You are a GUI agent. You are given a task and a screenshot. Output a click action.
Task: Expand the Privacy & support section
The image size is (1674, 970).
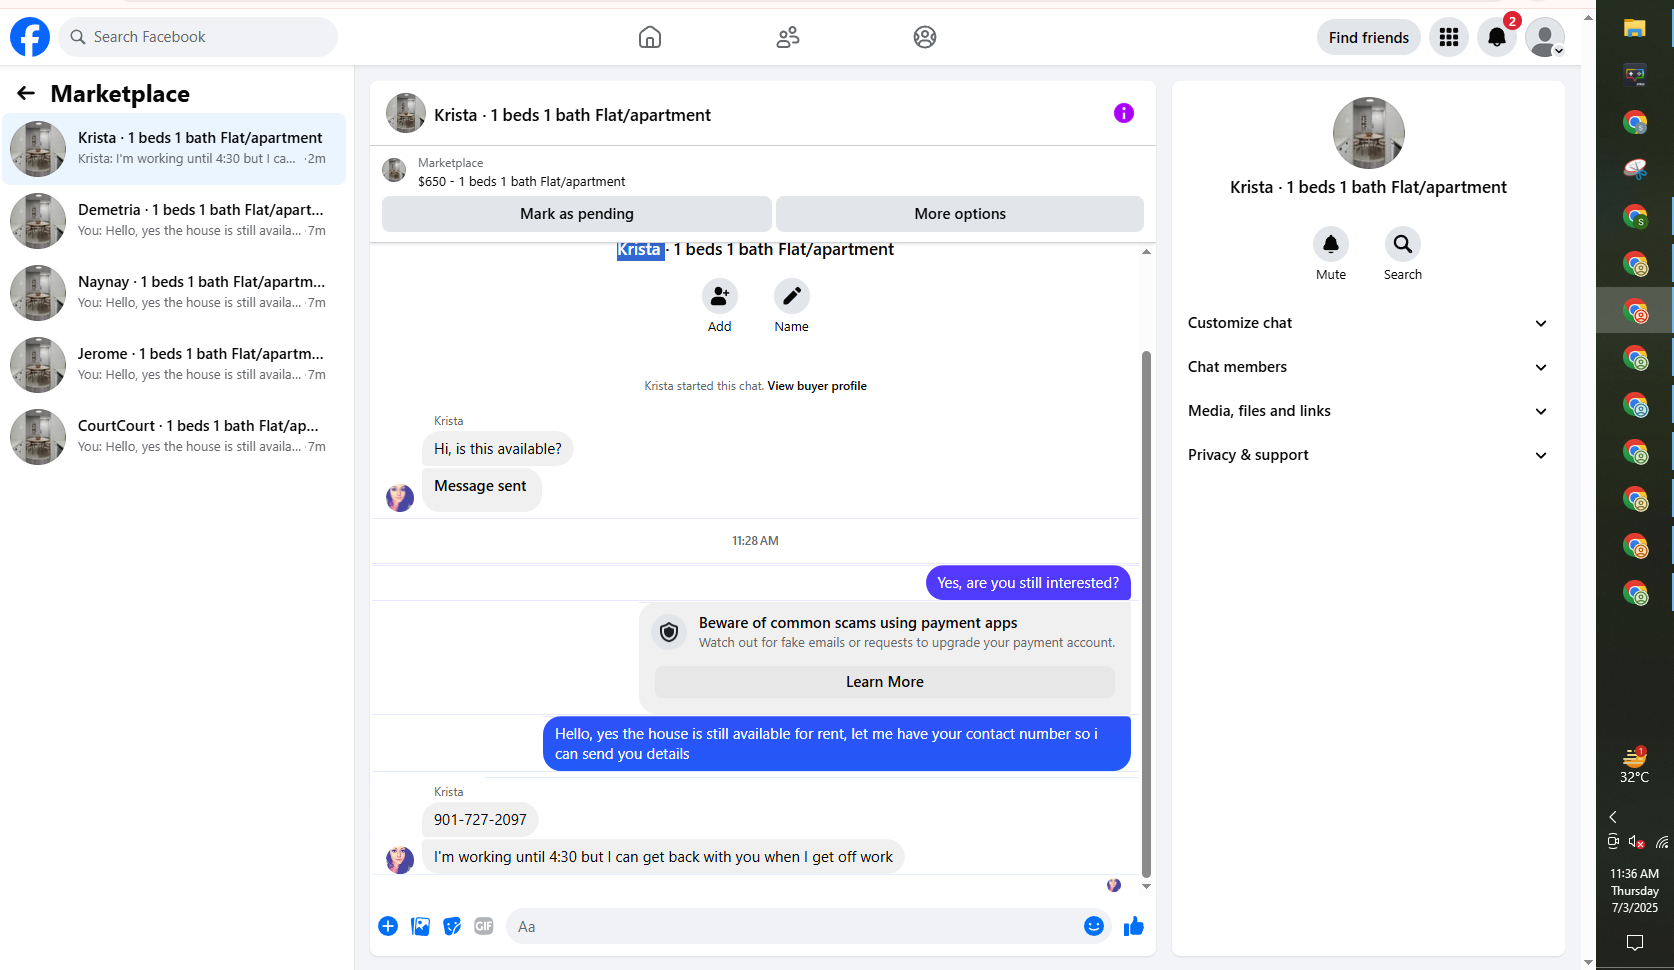[1368, 455]
